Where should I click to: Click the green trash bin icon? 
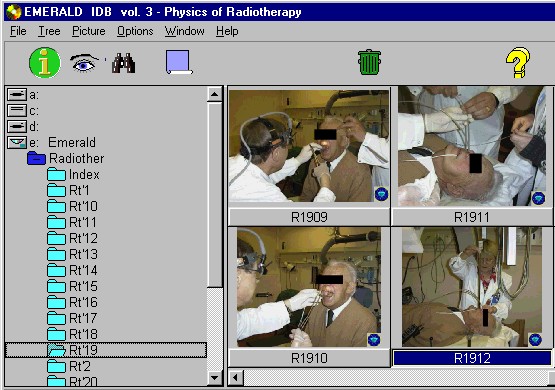[x=369, y=62]
